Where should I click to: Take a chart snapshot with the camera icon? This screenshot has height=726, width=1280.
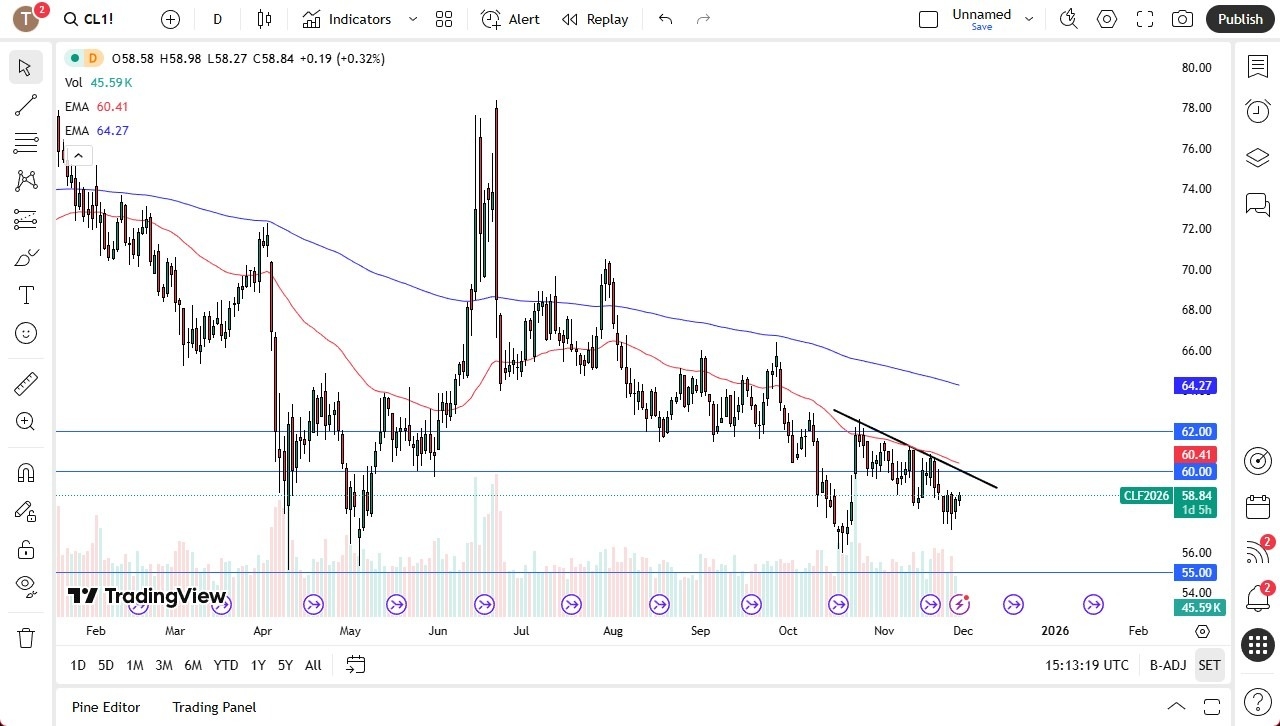point(1181,18)
